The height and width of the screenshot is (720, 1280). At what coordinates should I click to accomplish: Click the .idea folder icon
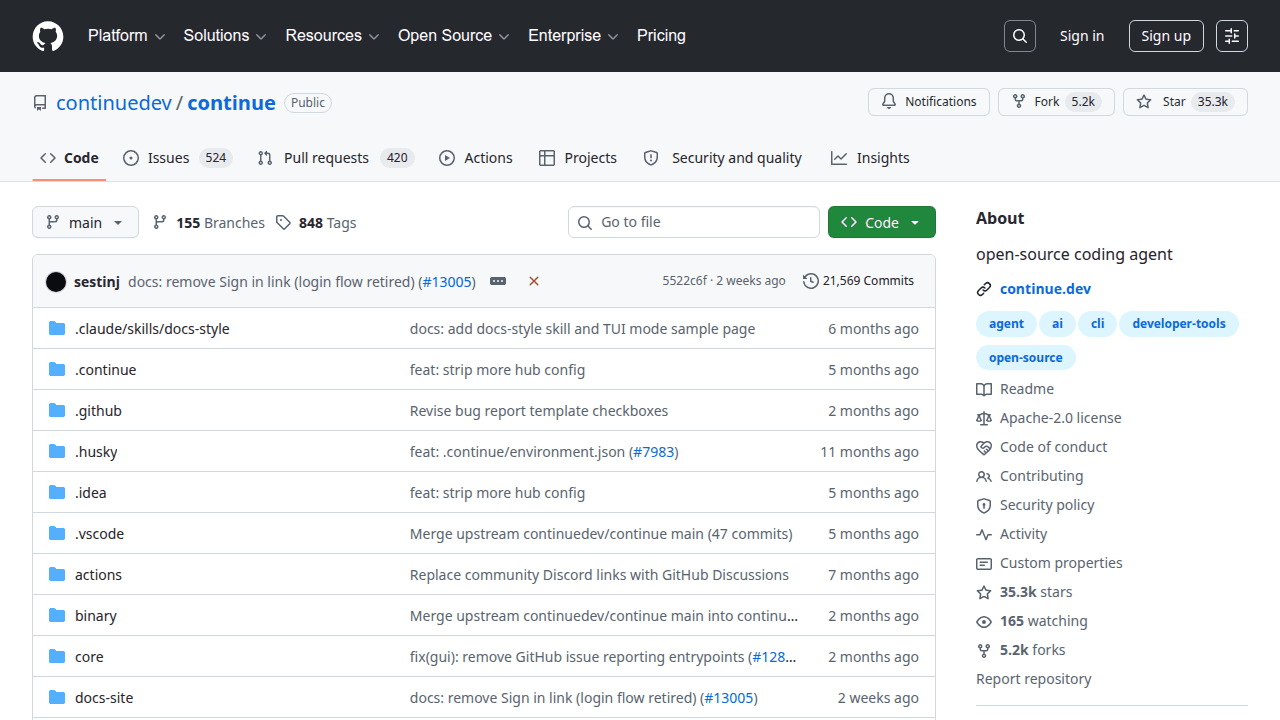pyautogui.click(x=57, y=493)
